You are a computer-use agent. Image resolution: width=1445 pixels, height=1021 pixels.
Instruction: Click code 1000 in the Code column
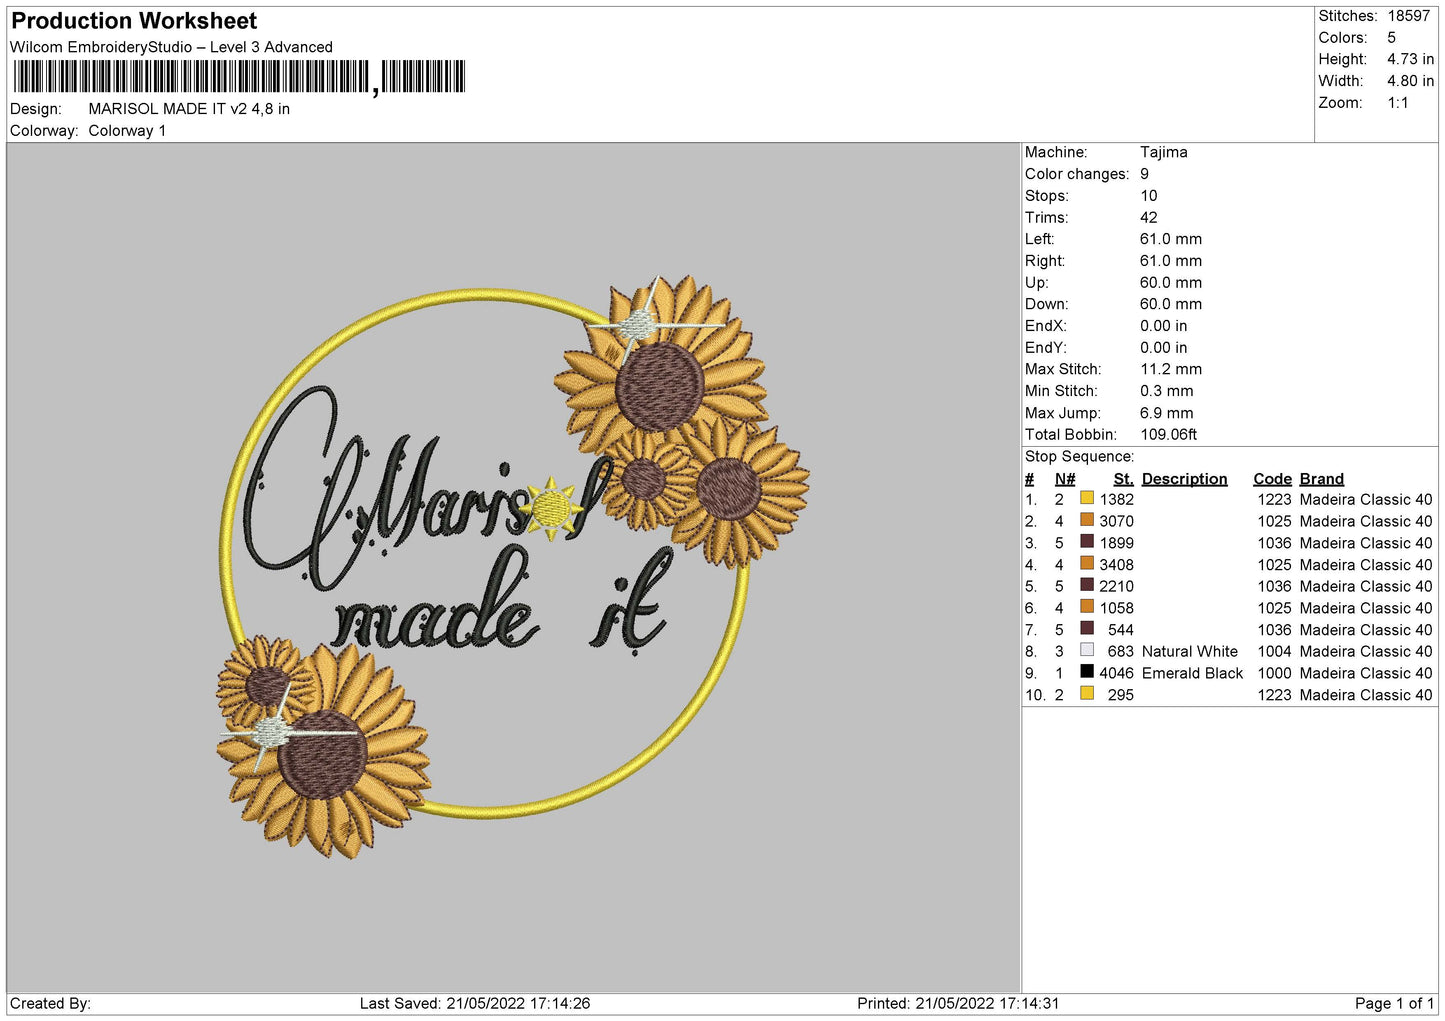(x=1275, y=674)
